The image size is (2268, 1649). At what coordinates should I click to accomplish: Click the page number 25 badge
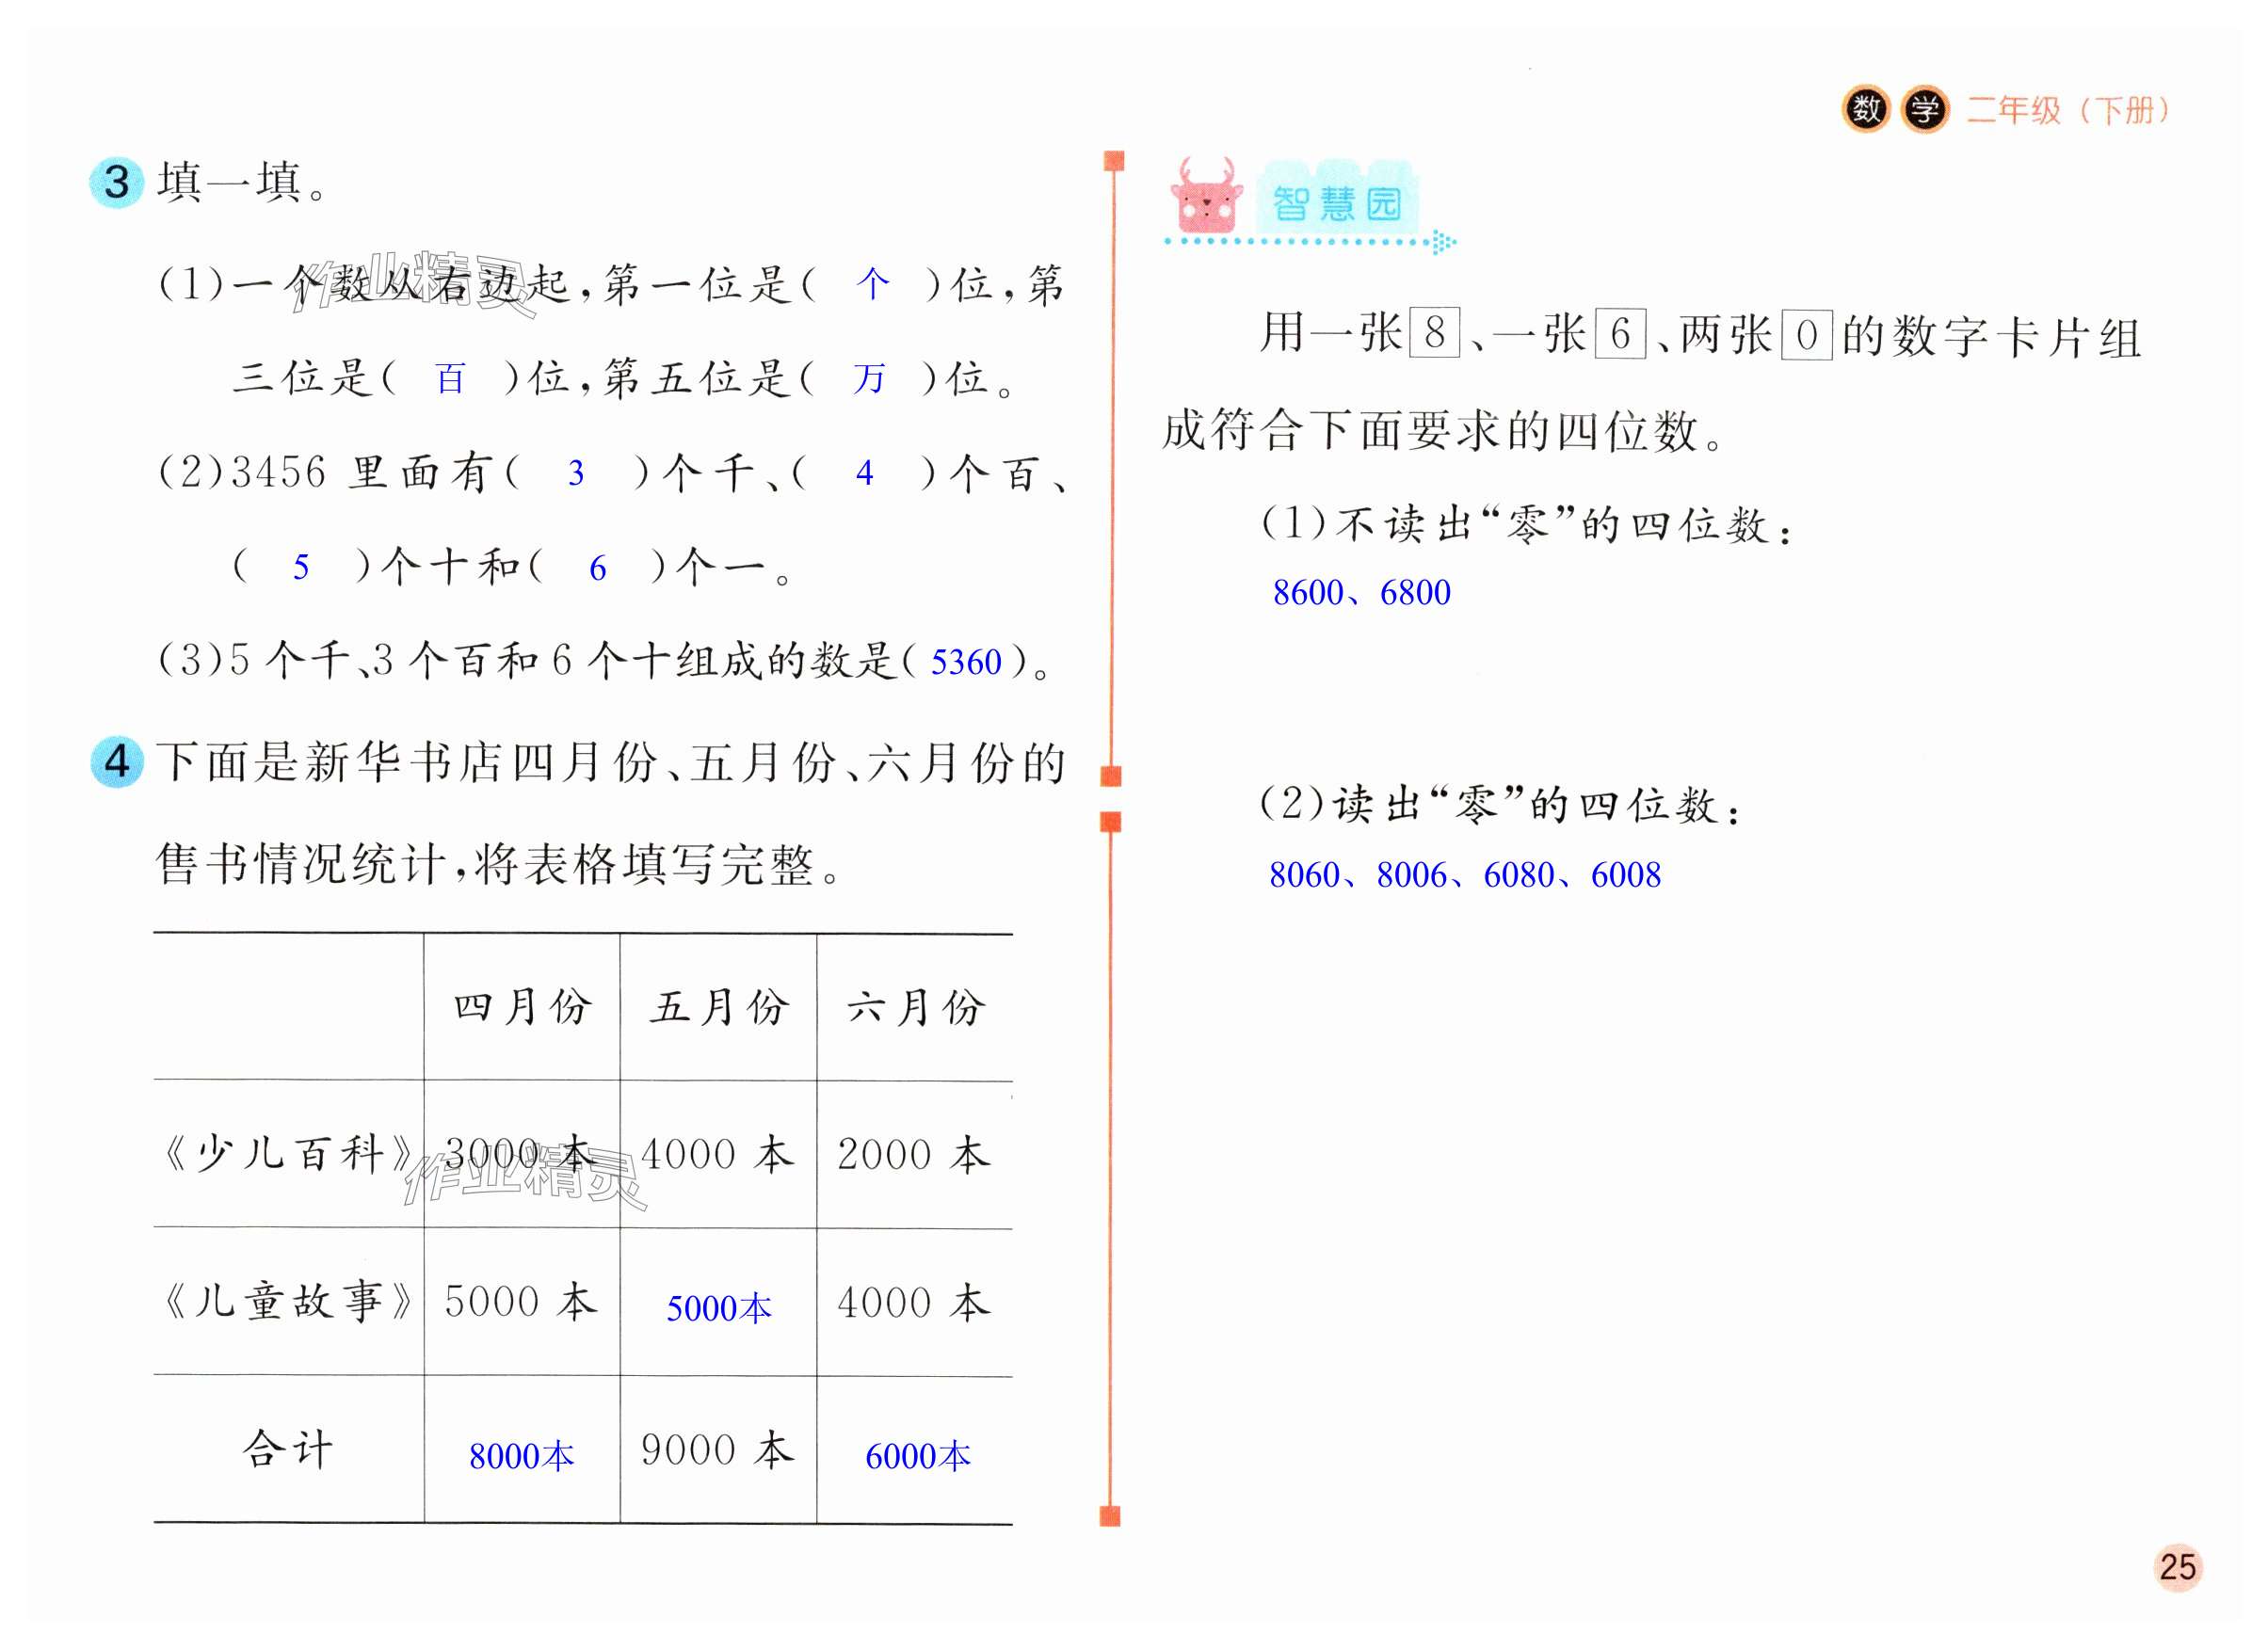tap(2178, 1567)
